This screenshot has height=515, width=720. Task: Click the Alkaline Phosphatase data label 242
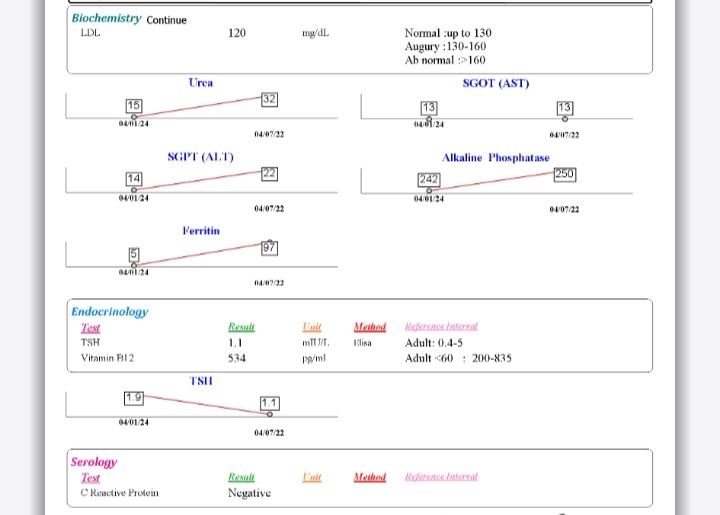[429, 179]
